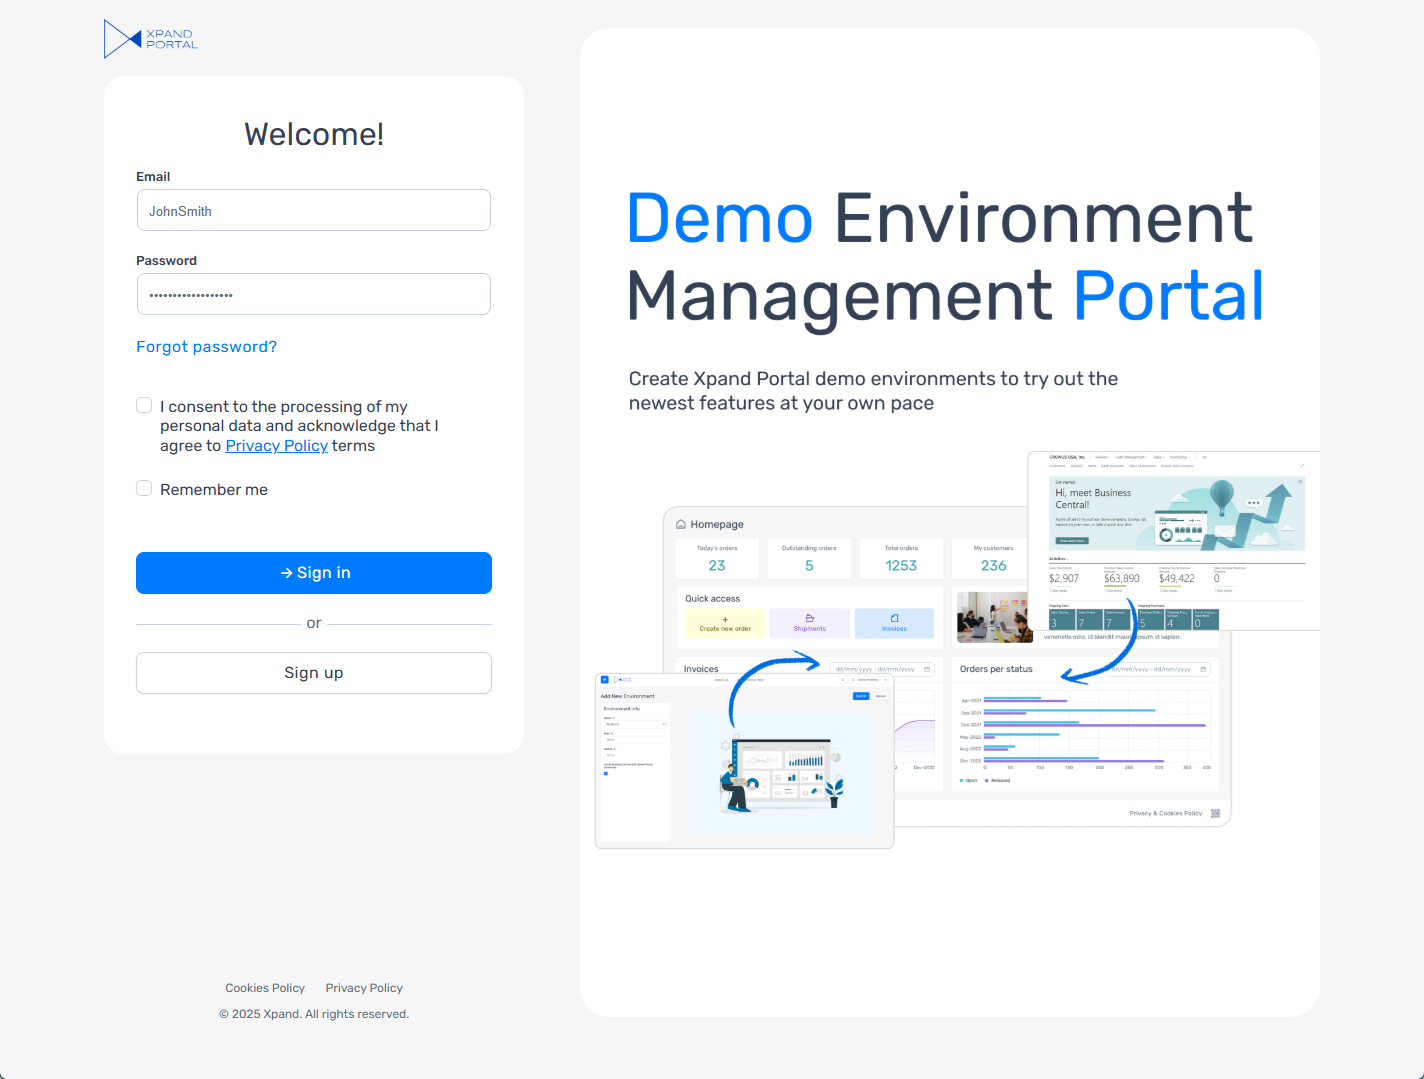This screenshot has height=1079, width=1424.
Task: Tick the personal data consent checkbox
Action: pos(144,405)
